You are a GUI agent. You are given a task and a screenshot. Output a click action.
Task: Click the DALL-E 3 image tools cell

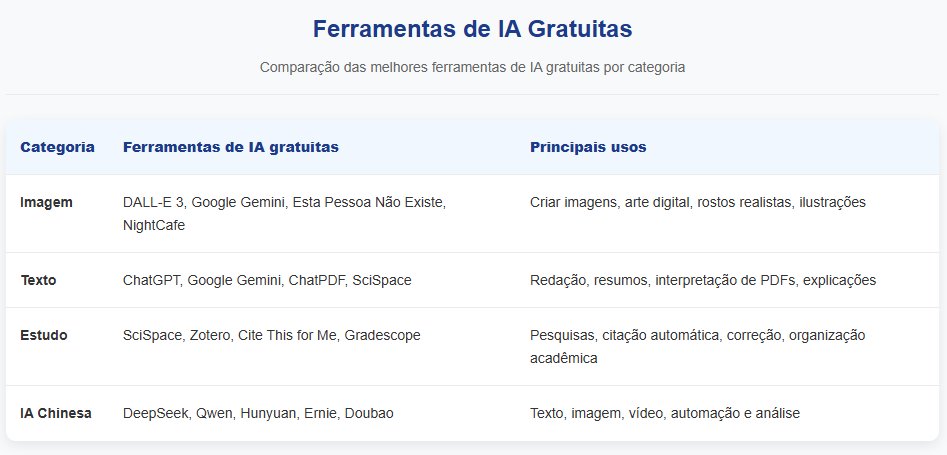(x=284, y=213)
